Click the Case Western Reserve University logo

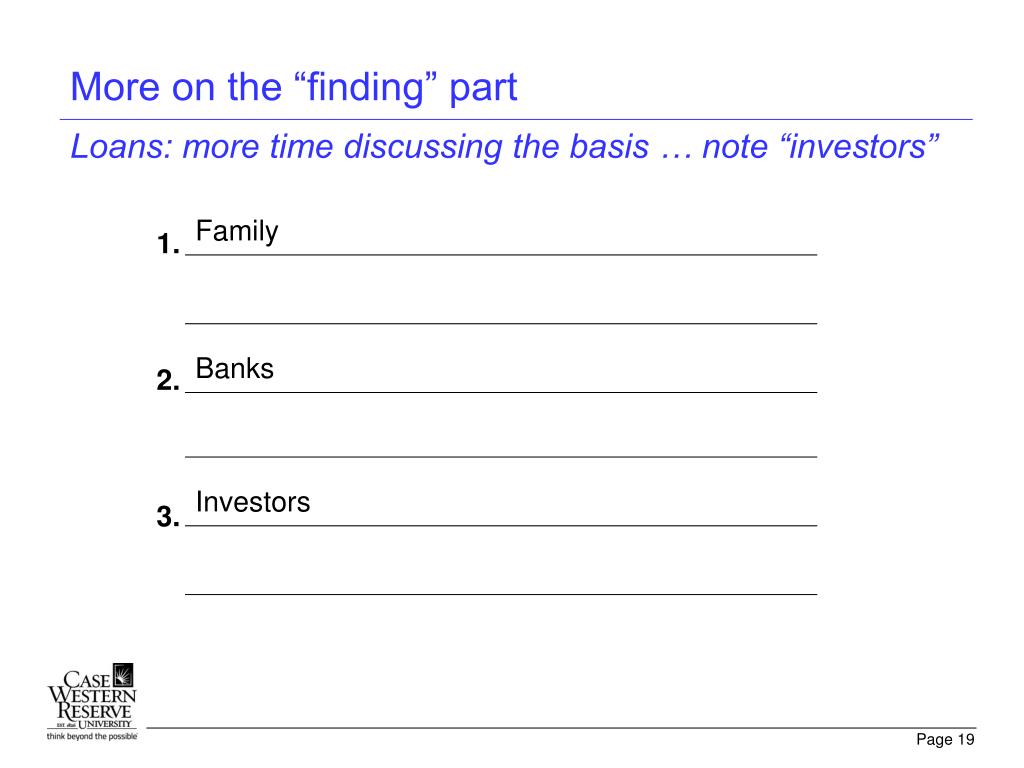[x=92, y=702]
